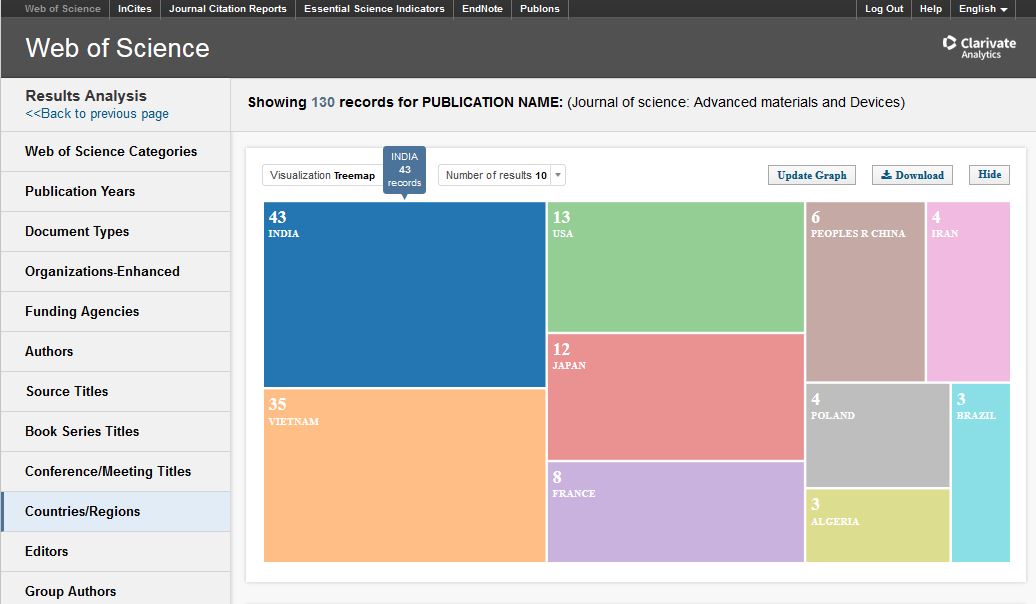Click the 130 records count

(323, 102)
